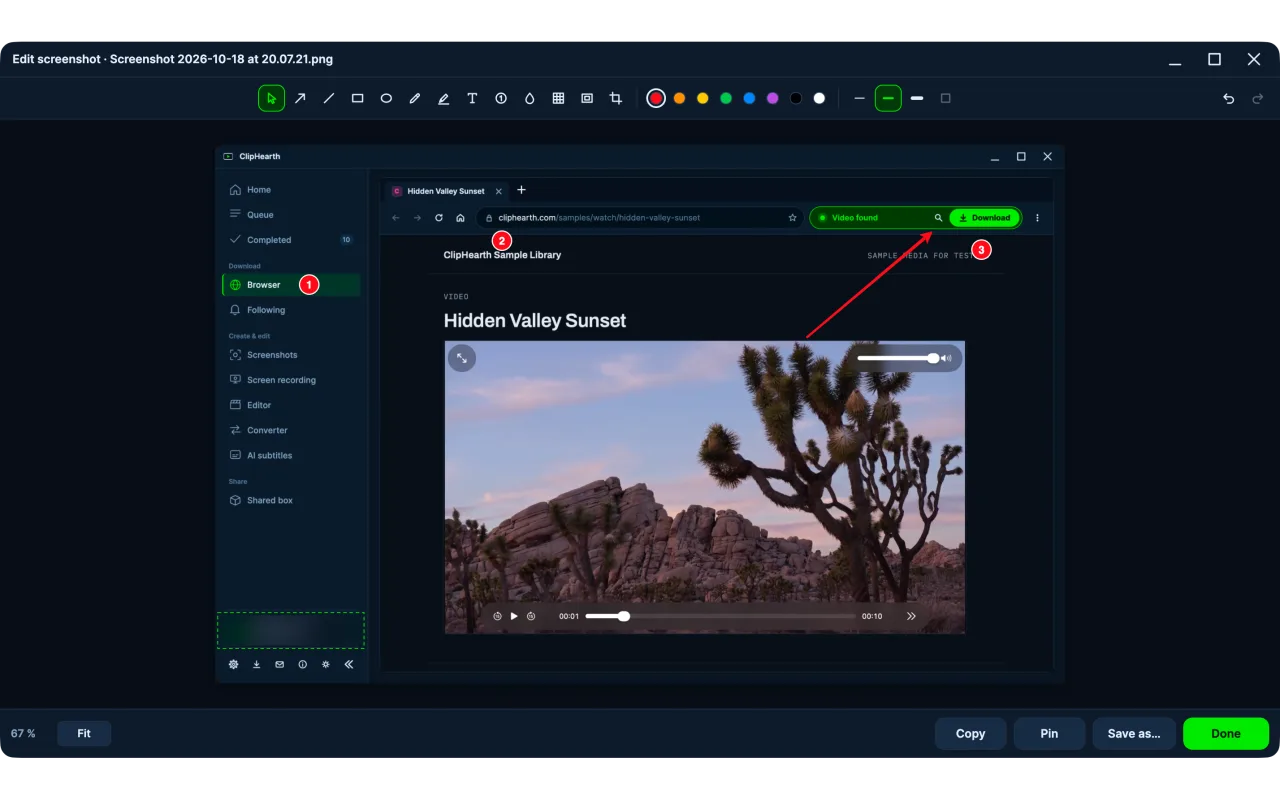The width and height of the screenshot is (1280, 800).
Task: Select the blur droplet tool
Action: click(530, 98)
